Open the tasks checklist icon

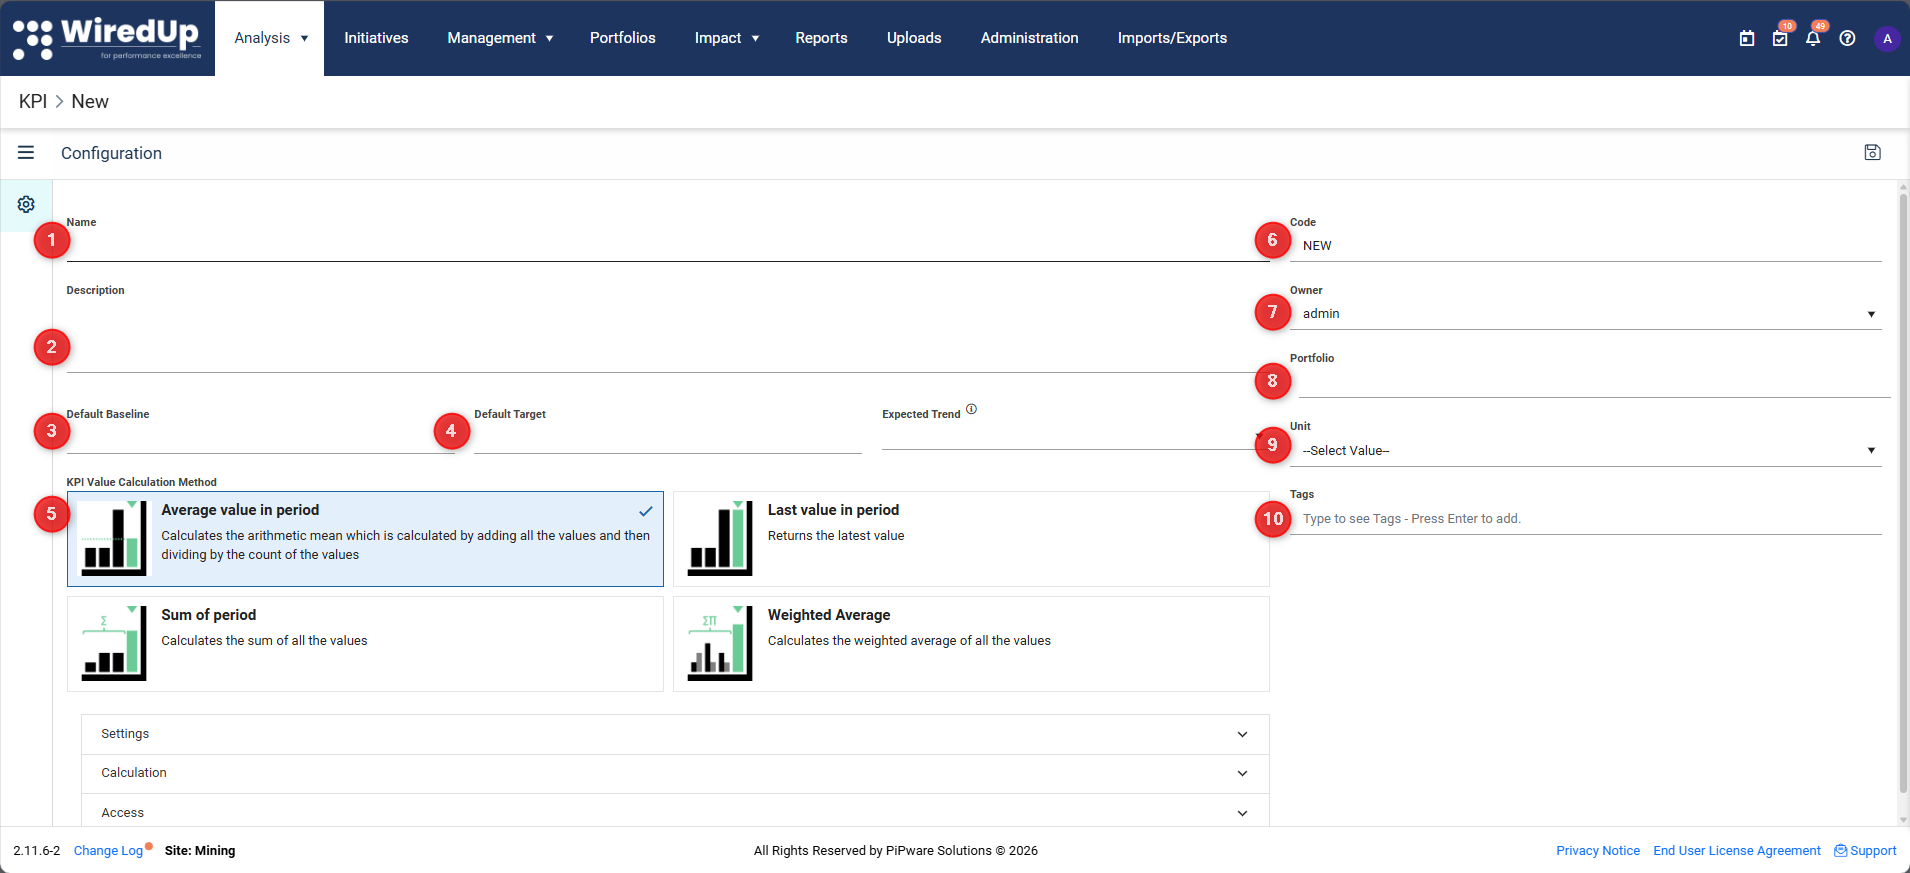coord(1780,38)
